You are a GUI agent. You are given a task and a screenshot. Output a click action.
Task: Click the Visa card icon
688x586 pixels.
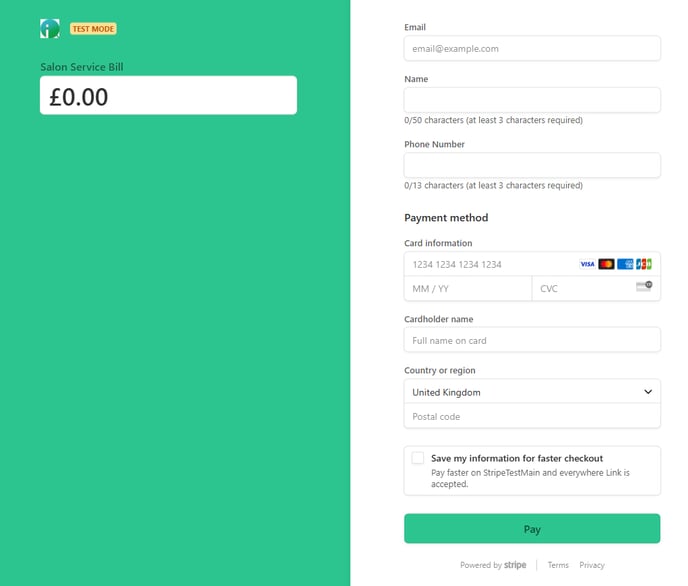(x=587, y=264)
